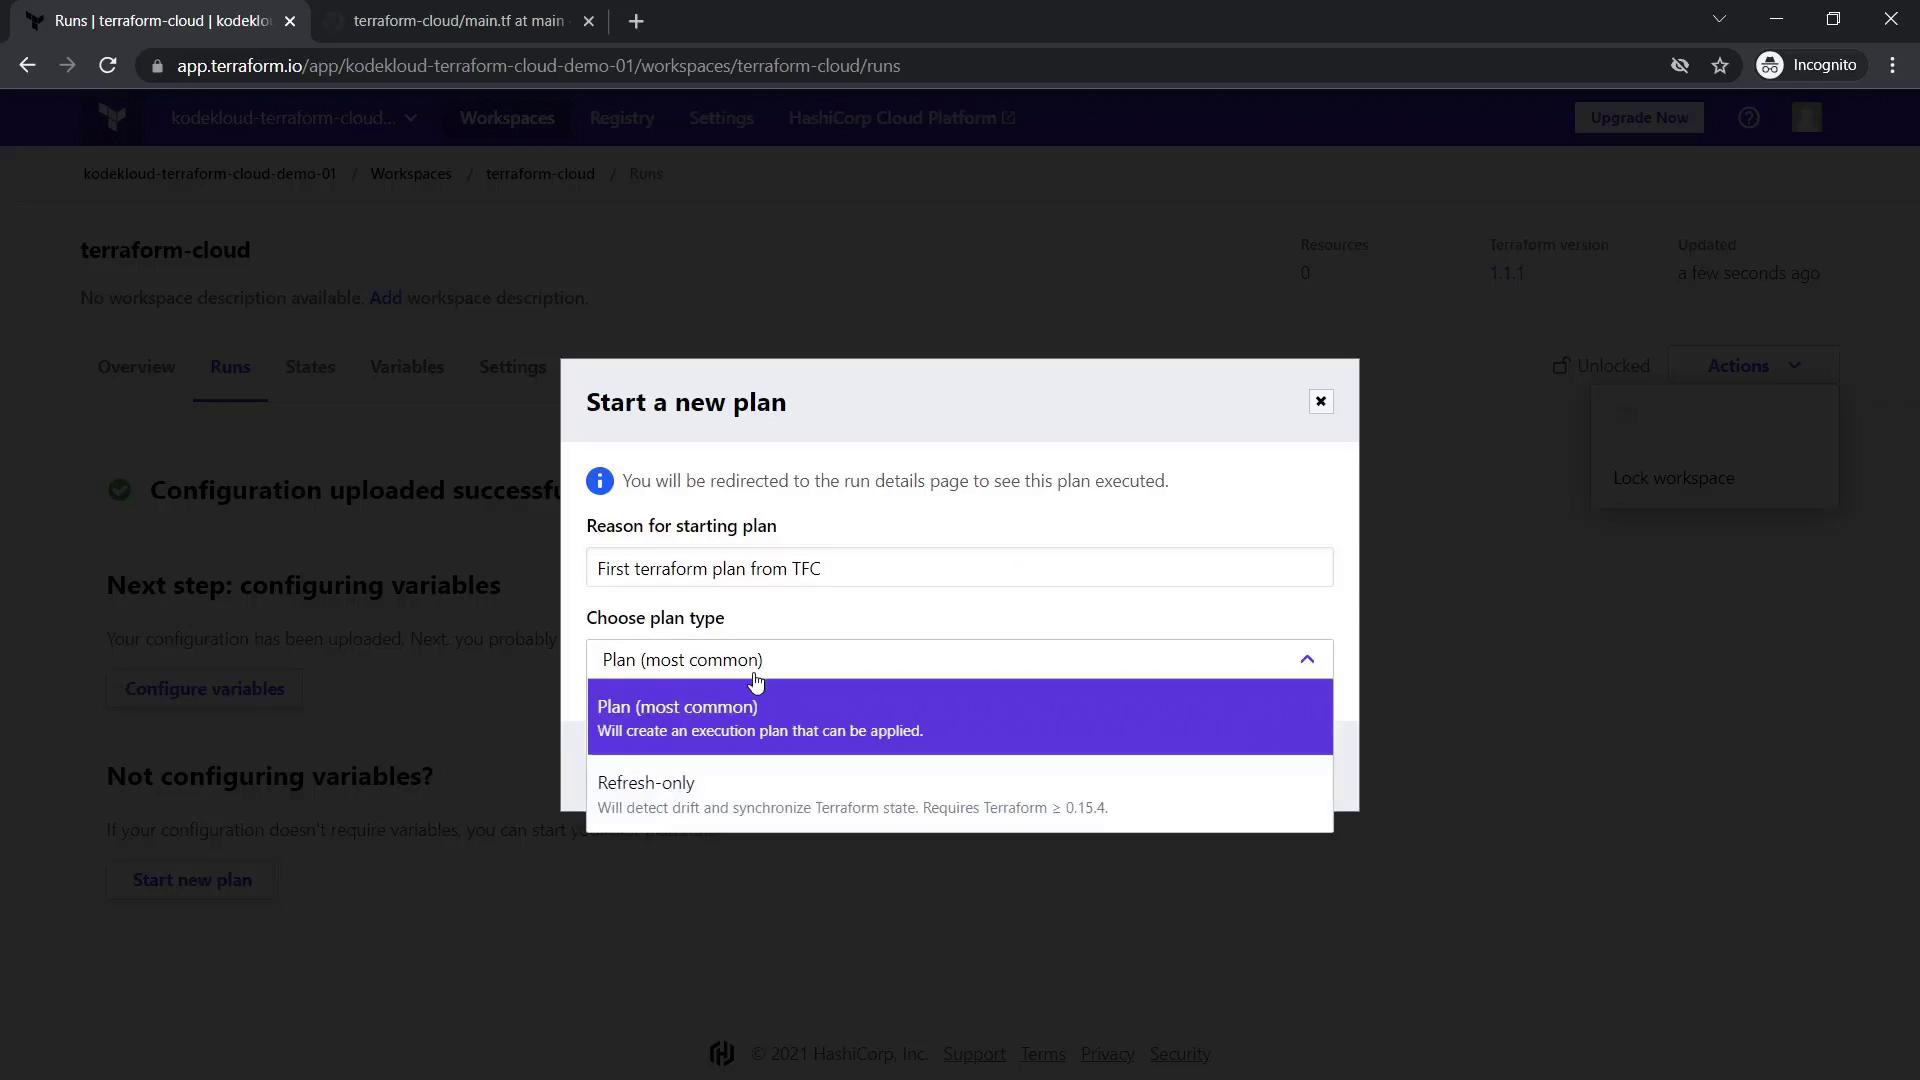Click the blue info icon in dialog
The width and height of the screenshot is (1920, 1080).
pos(599,481)
